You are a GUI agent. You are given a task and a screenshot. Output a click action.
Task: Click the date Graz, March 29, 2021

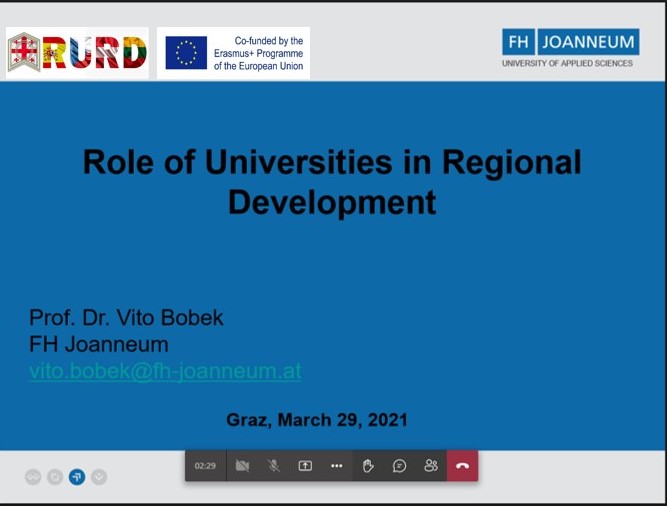317,420
